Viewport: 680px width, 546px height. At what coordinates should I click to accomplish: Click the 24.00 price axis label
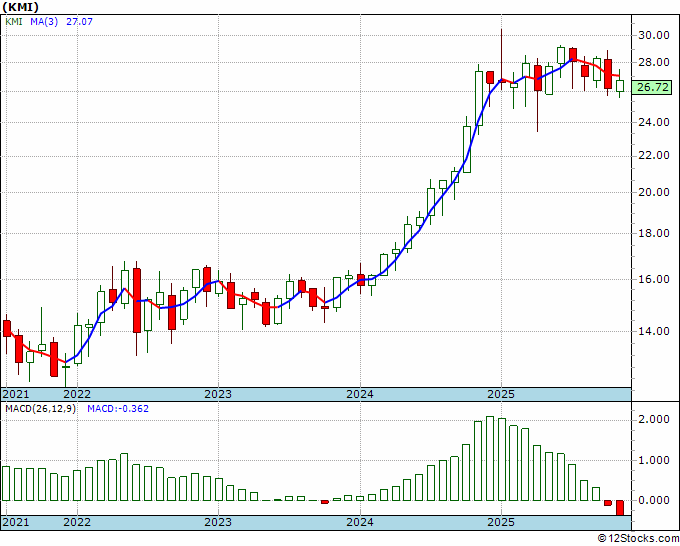(654, 122)
